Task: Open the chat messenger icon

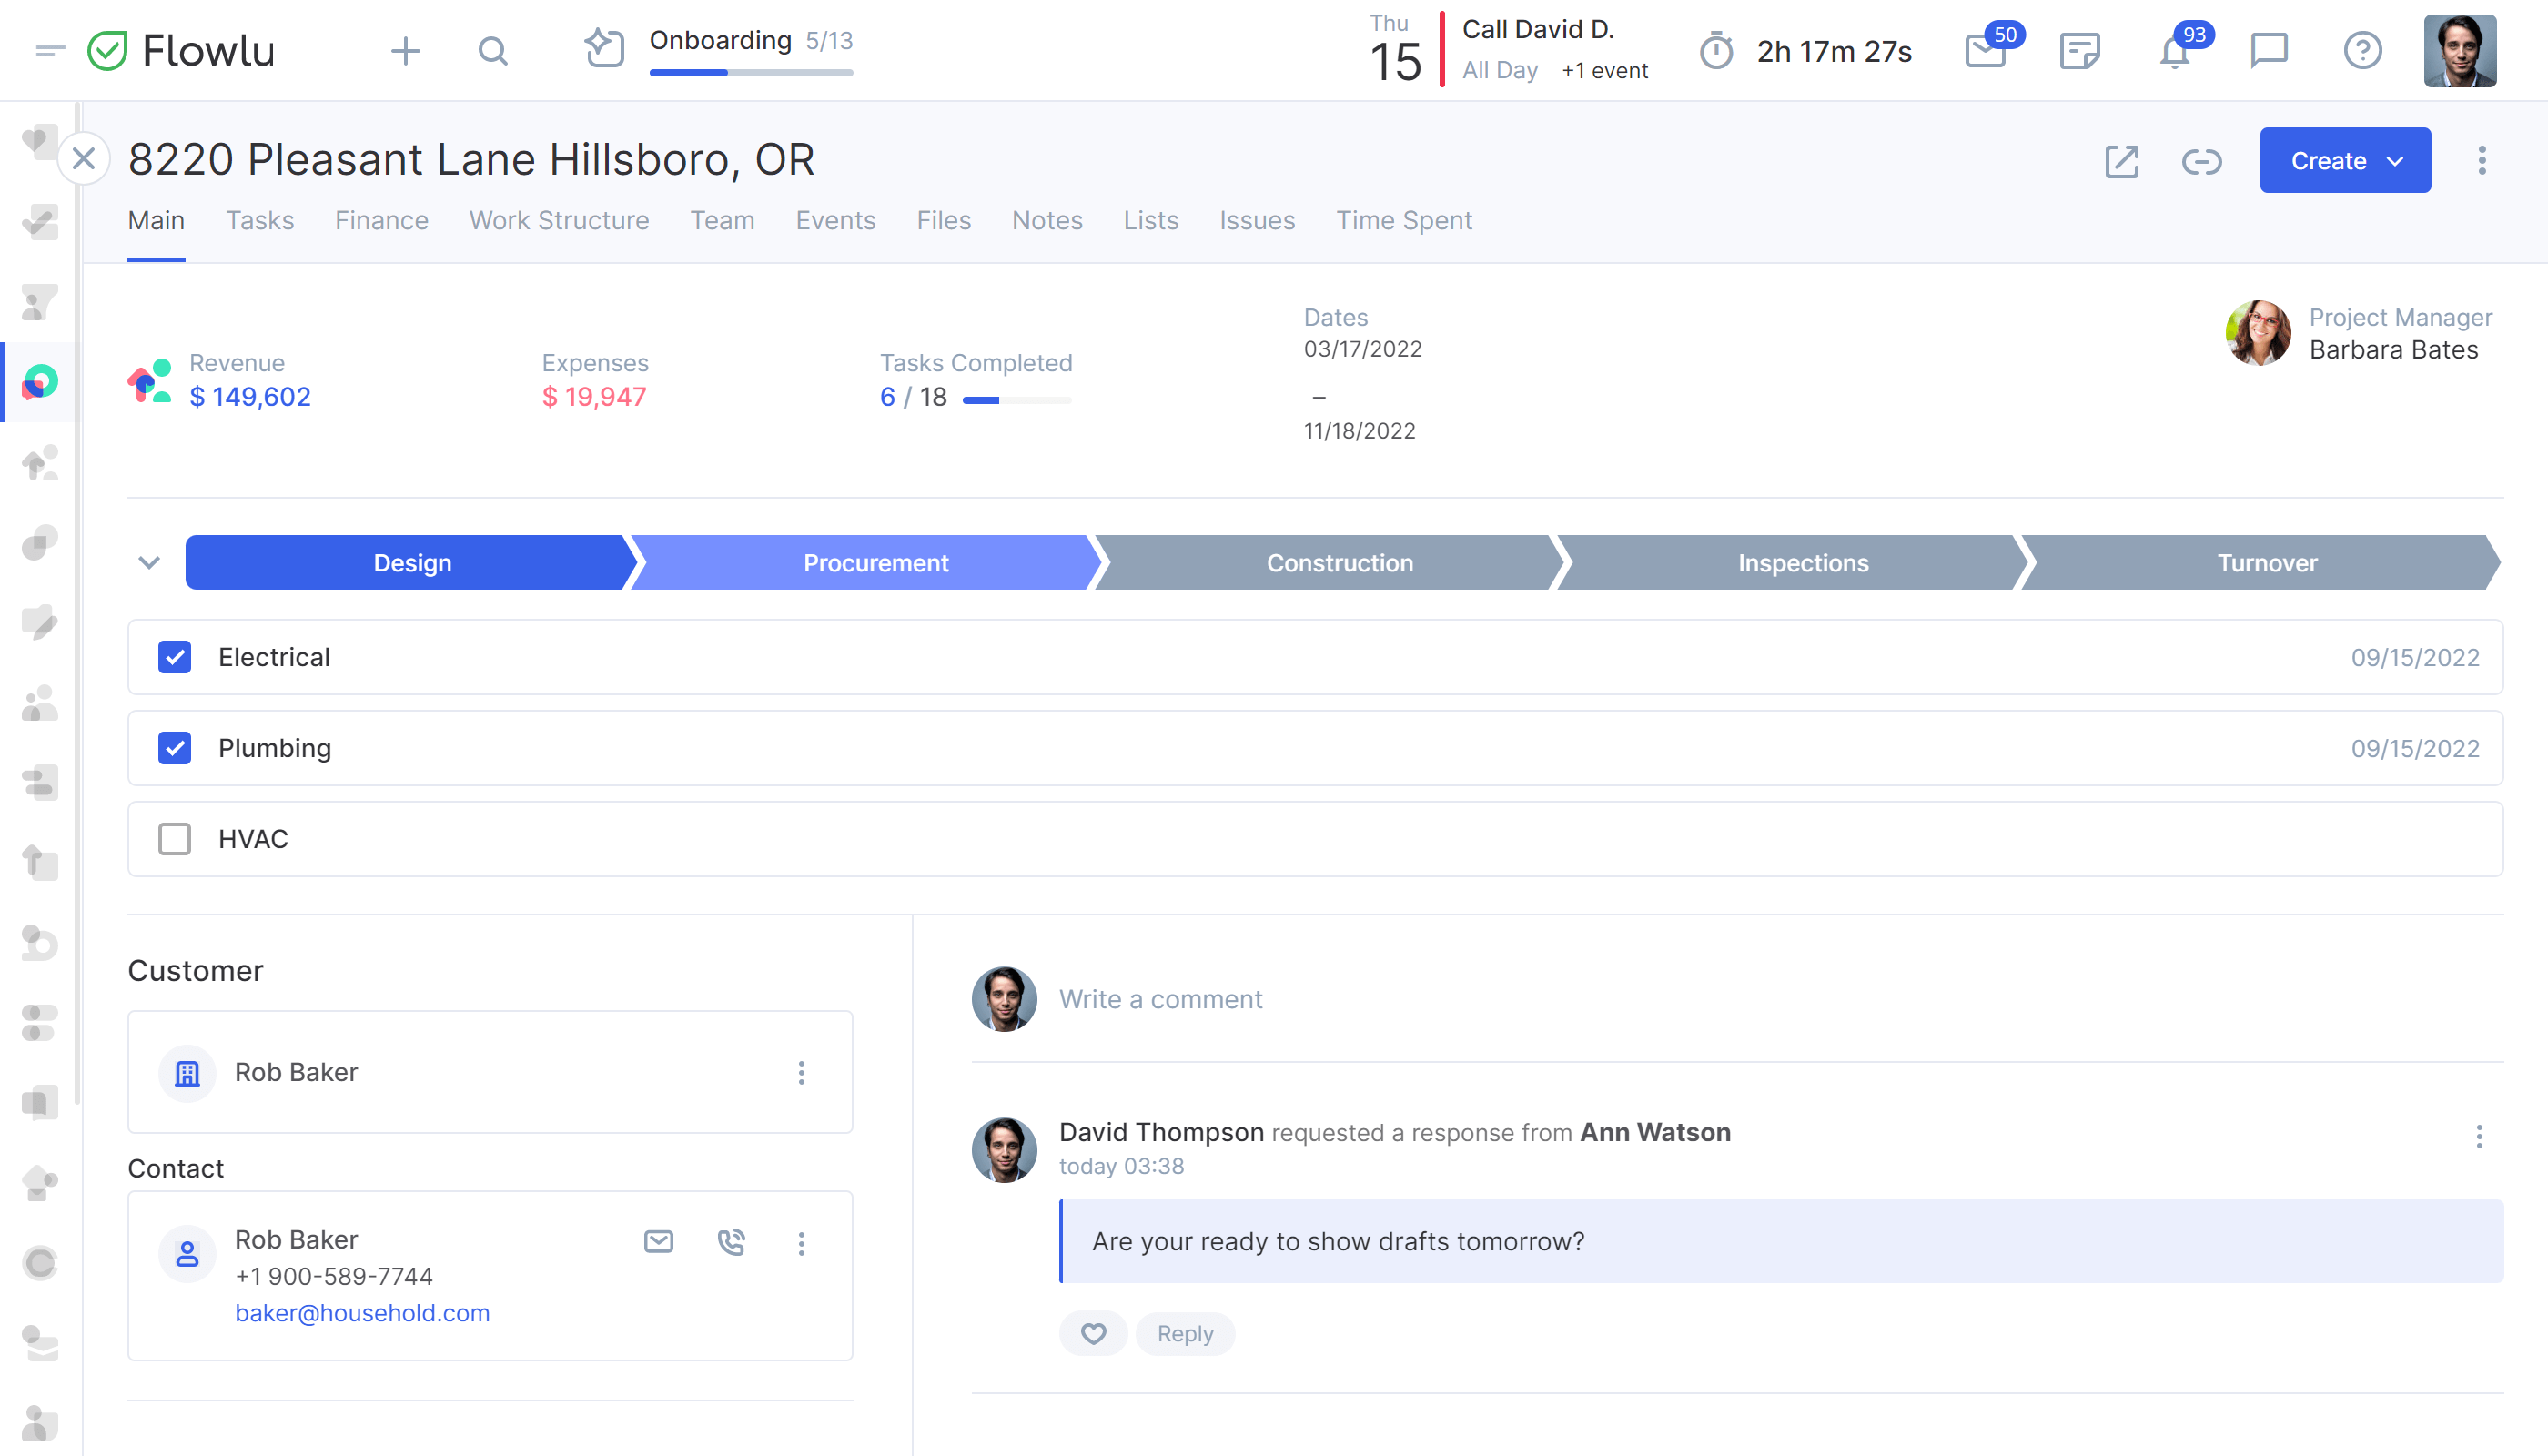Action: click(x=2268, y=51)
